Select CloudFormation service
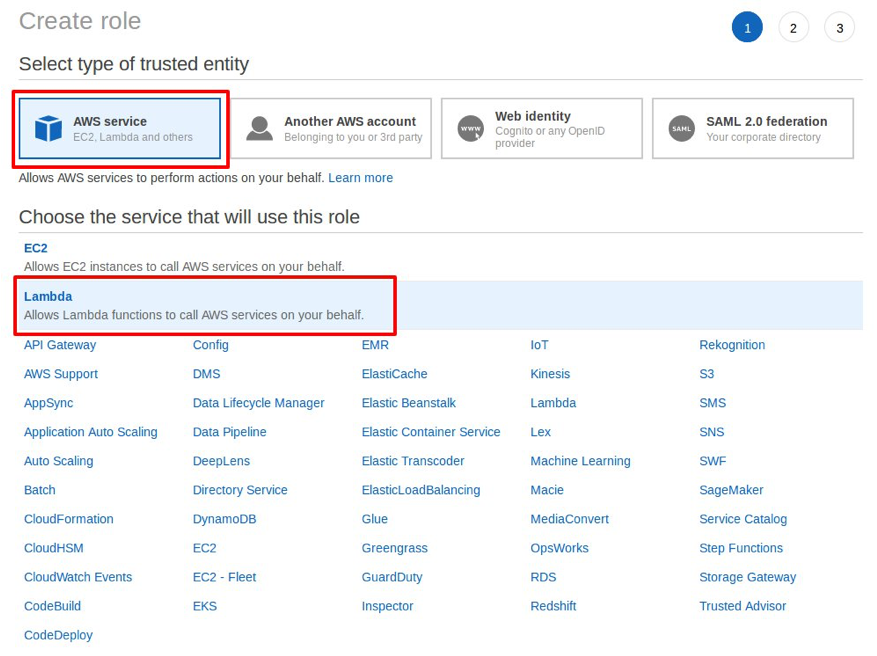877x656 pixels. tap(69, 519)
